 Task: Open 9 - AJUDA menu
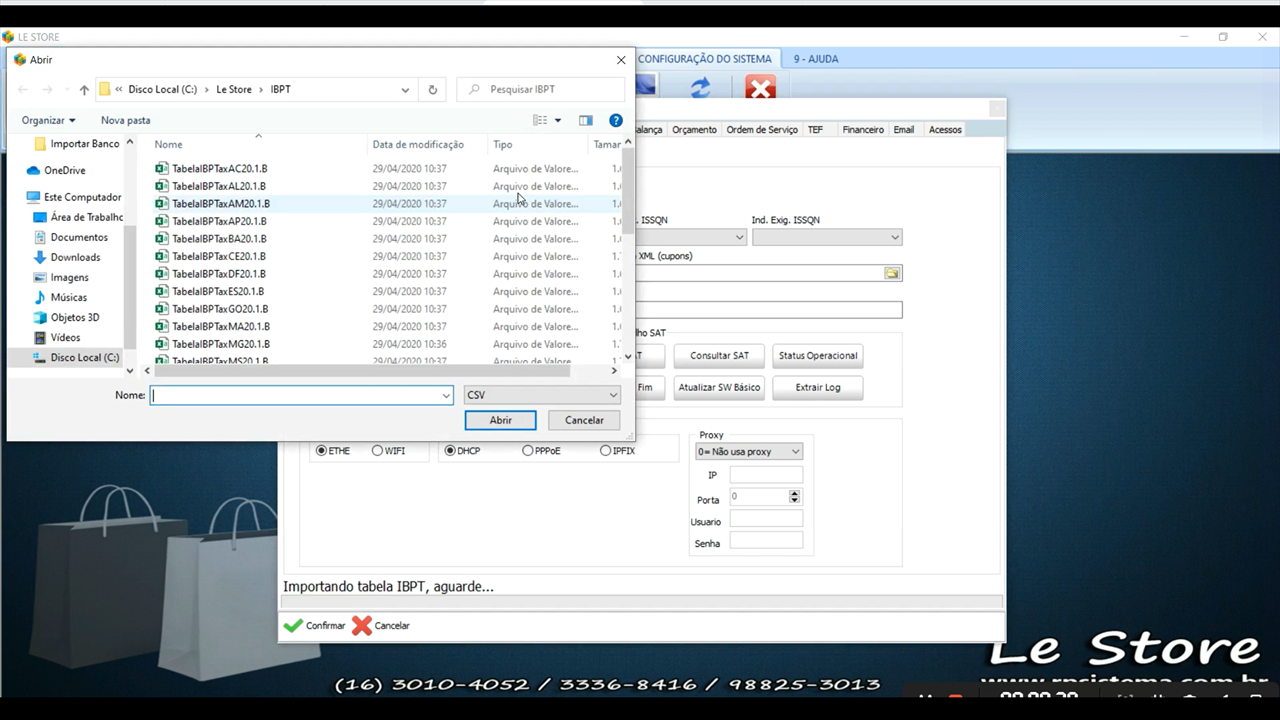pyautogui.click(x=816, y=59)
